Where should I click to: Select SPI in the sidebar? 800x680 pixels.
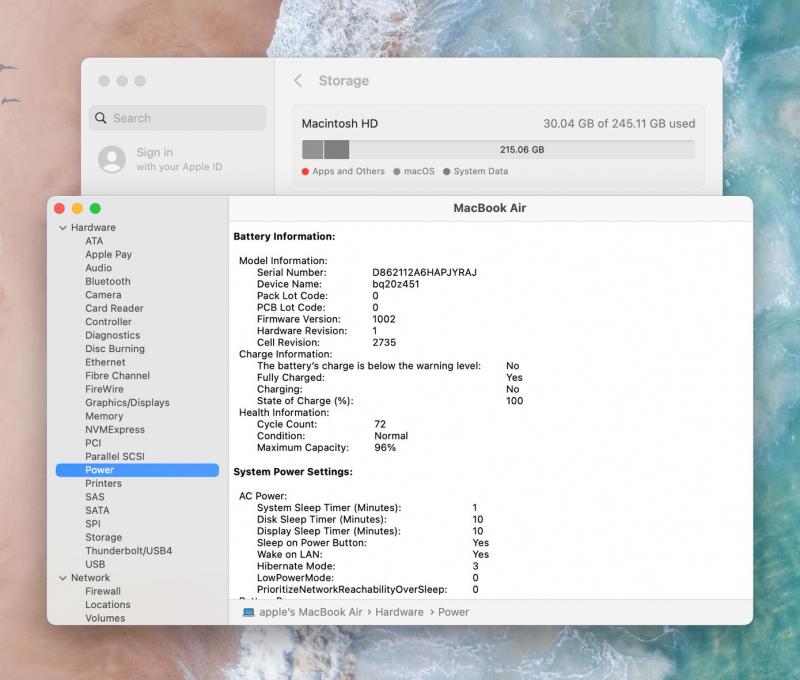coord(93,524)
